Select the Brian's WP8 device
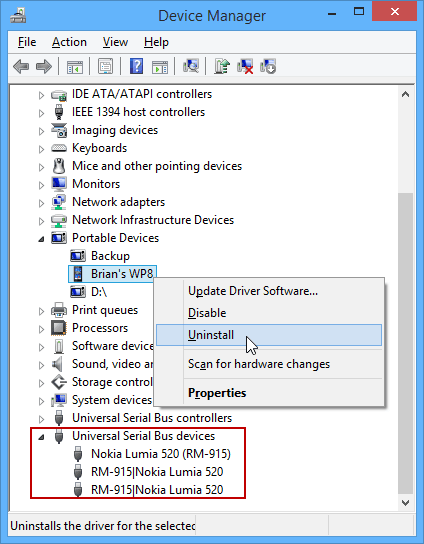This screenshot has height=544, width=424. (122, 274)
